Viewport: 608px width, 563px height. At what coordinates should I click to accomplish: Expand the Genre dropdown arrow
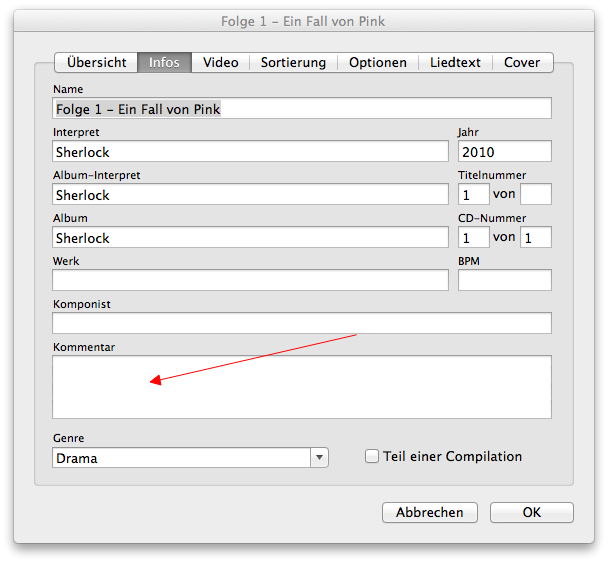coord(319,458)
